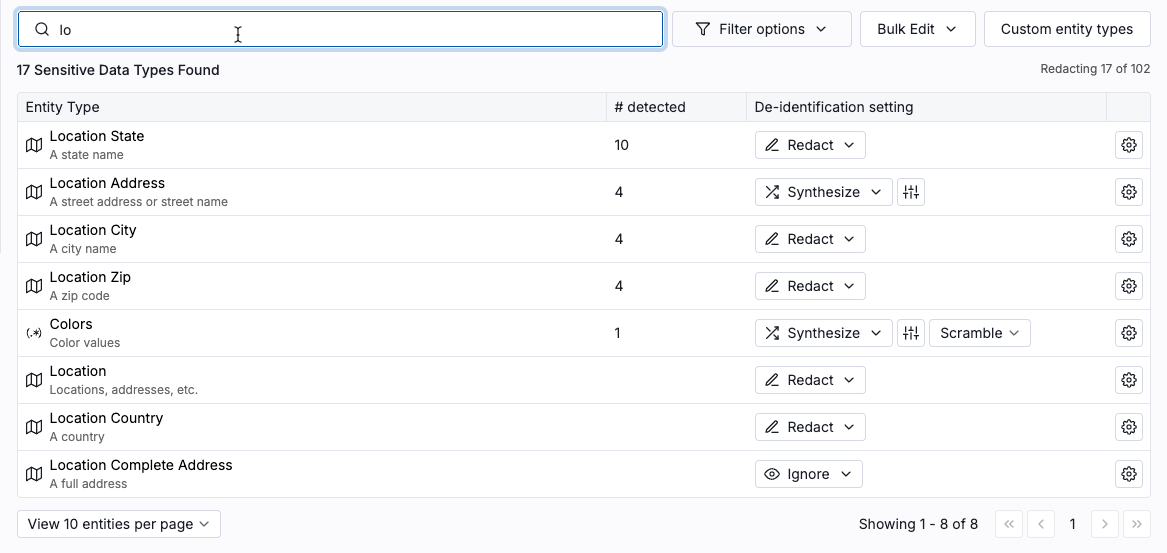
Task: Jump to the last page arrow
Action: [1136, 524]
